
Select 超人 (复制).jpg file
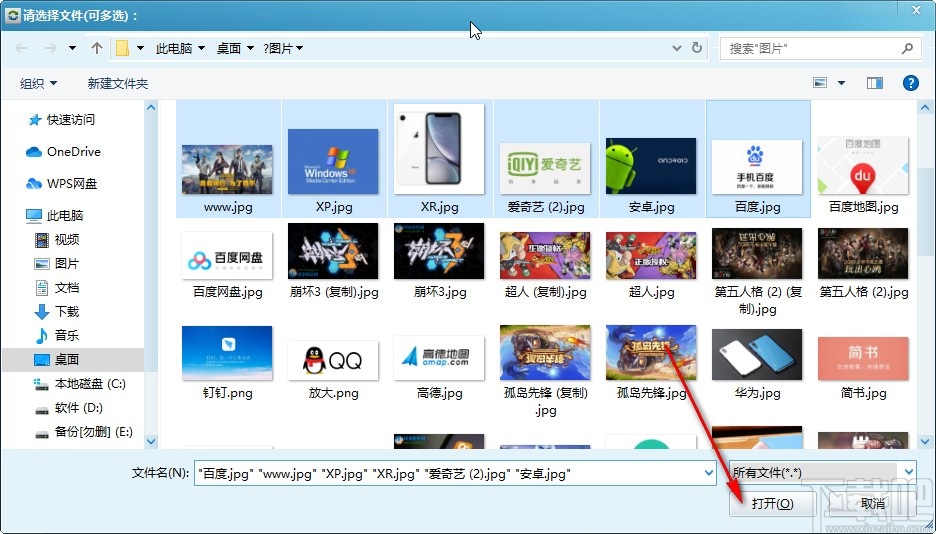tap(545, 266)
